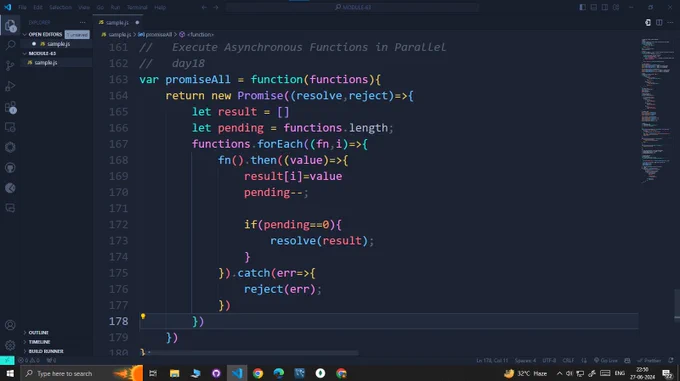680x381 pixels.
Task: Open the editor More Actions ellipsis
Action: click(x=670, y=23)
